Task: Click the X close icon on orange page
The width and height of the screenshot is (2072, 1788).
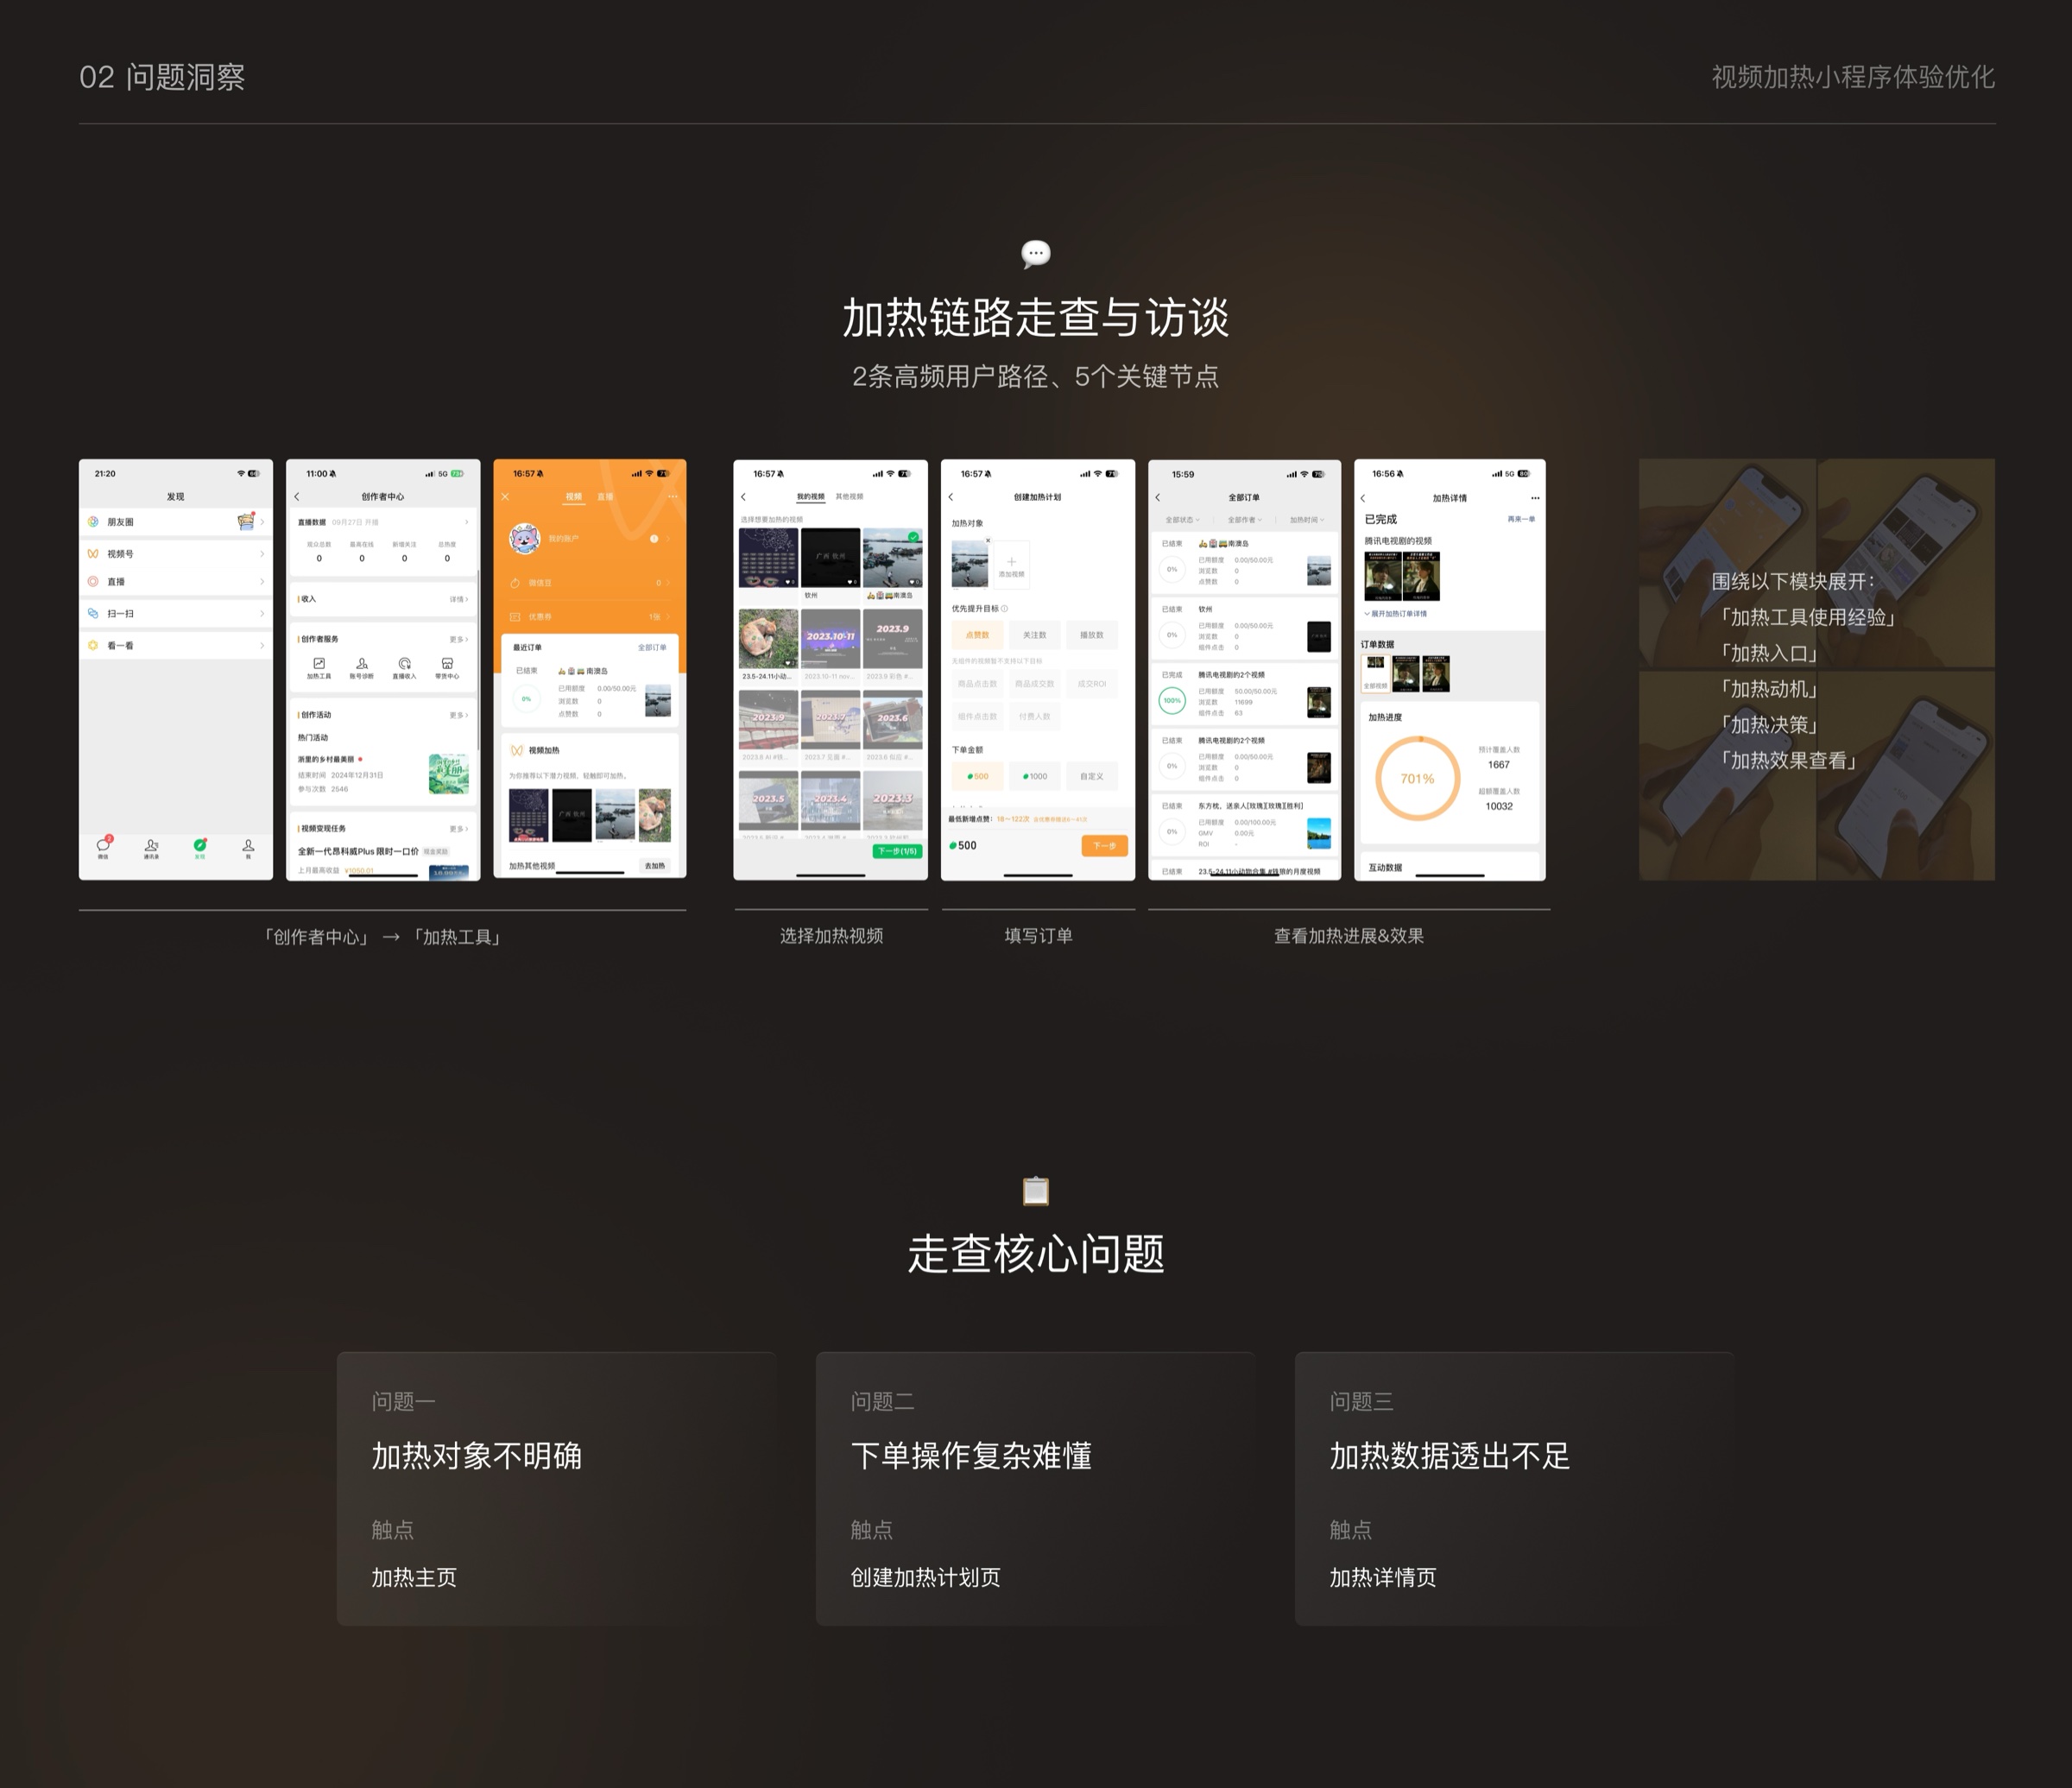Action: [505, 496]
